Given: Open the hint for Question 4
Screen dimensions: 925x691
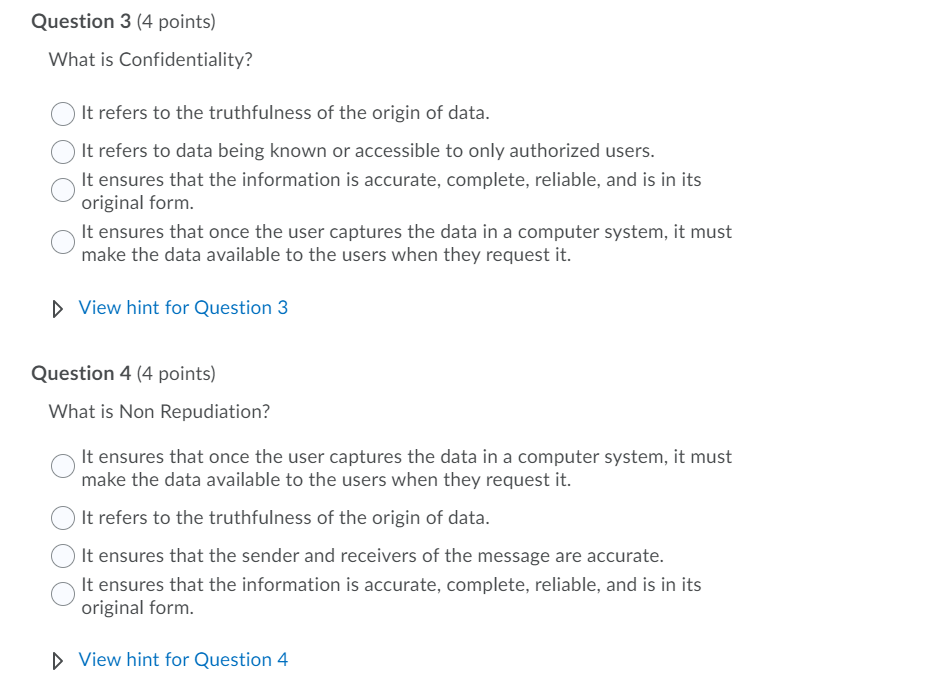Looking at the screenshot, I should click(183, 659).
